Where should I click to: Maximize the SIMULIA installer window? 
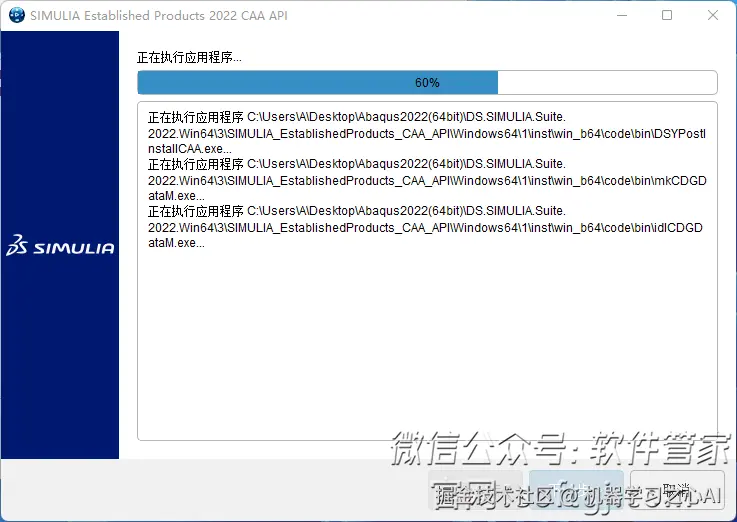(x=666, y=15)
